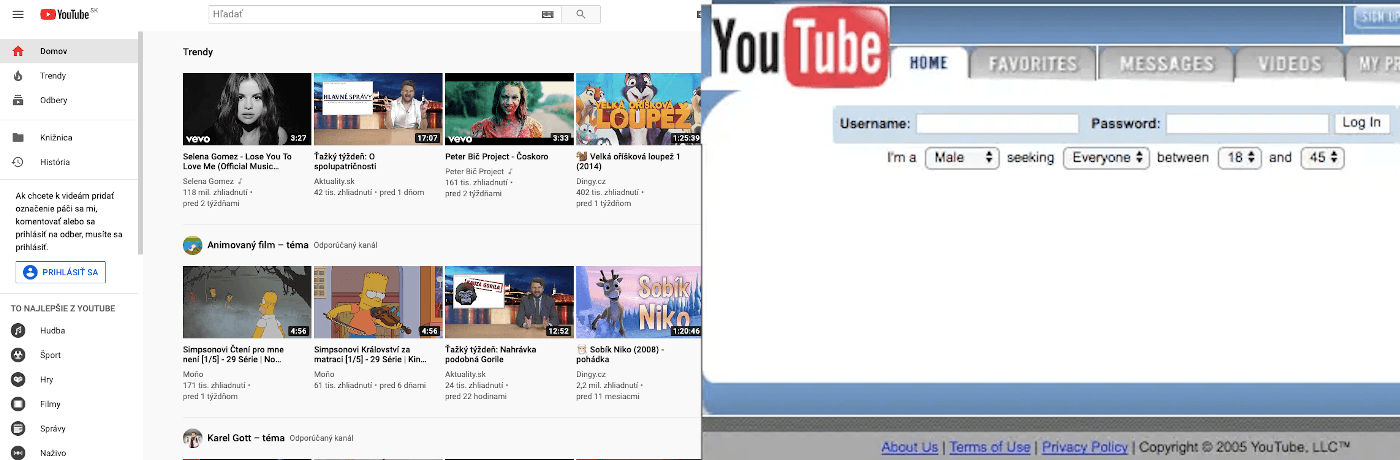Select Hudba music category icon
Image resolution: width=1400 pixels, height=460 pixels.
click(x=18, y=331)
